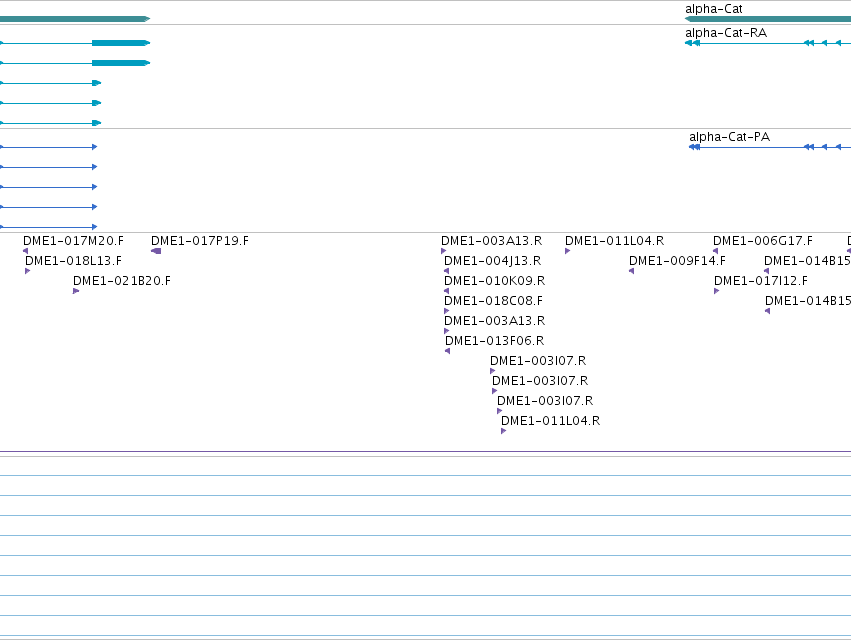Click the DME1-017I12.F label

[x=761, y=281]
